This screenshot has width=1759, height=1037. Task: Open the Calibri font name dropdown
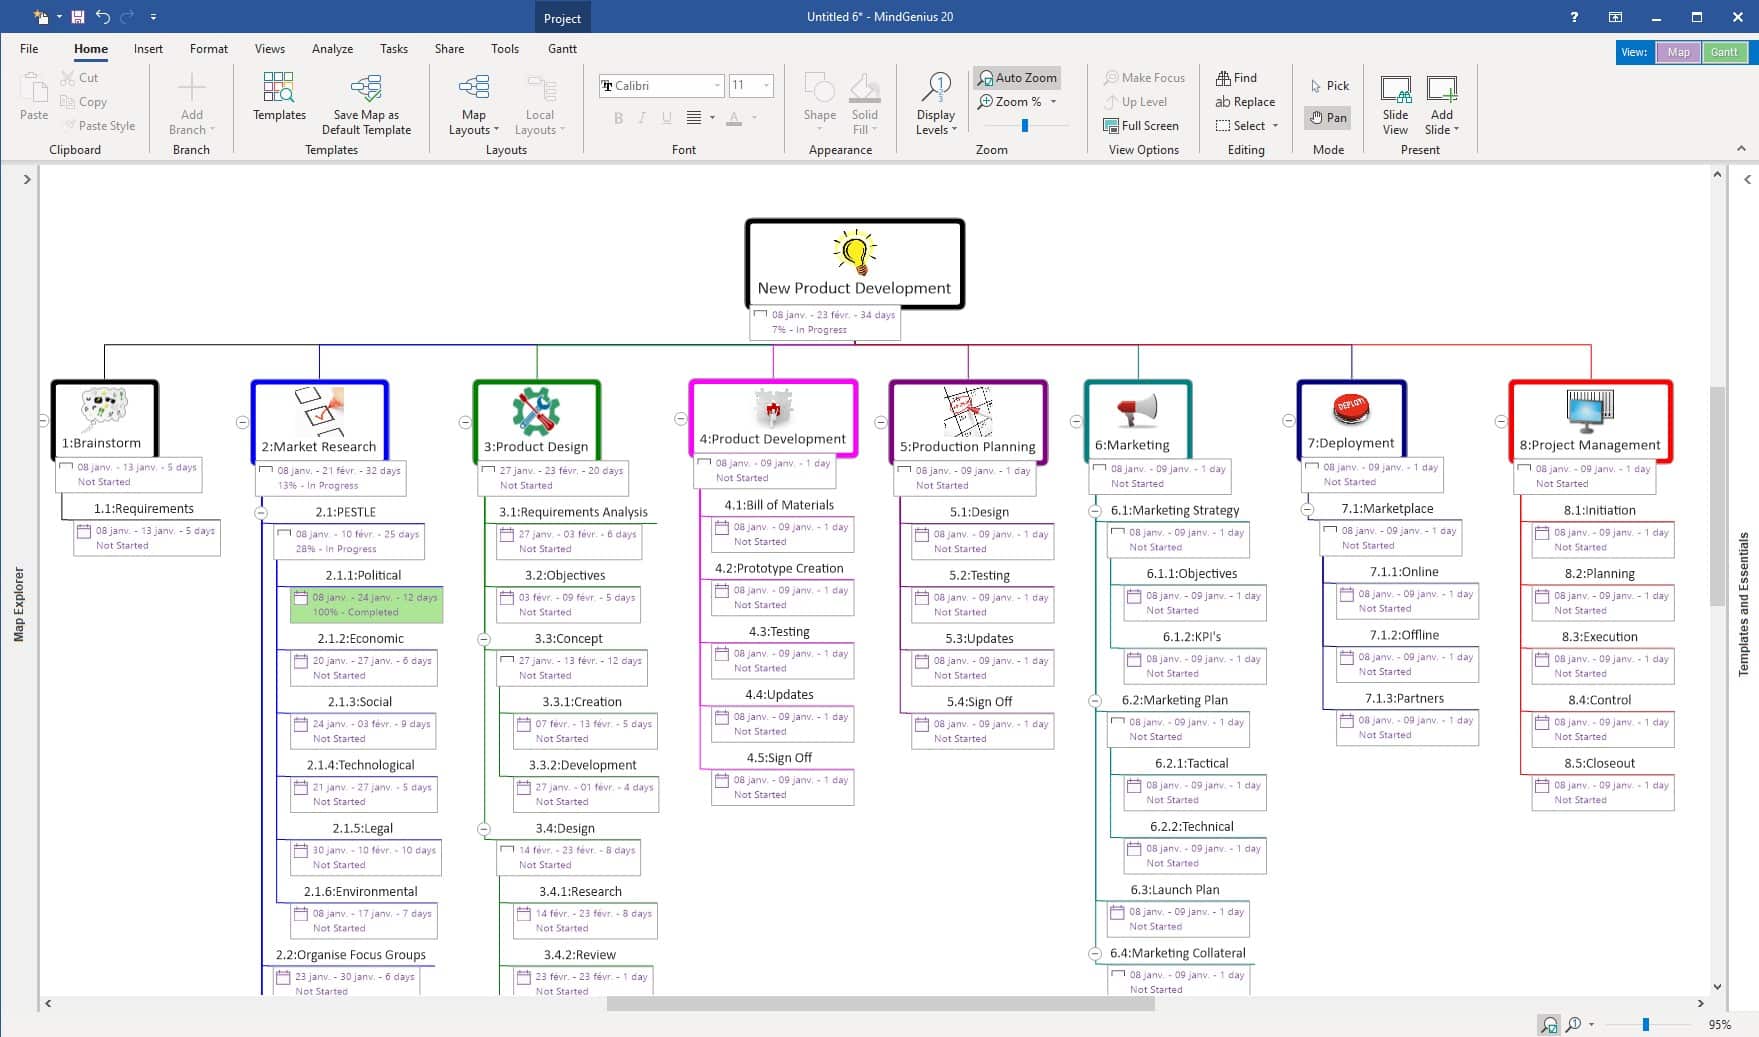click(x=717, y=86)
